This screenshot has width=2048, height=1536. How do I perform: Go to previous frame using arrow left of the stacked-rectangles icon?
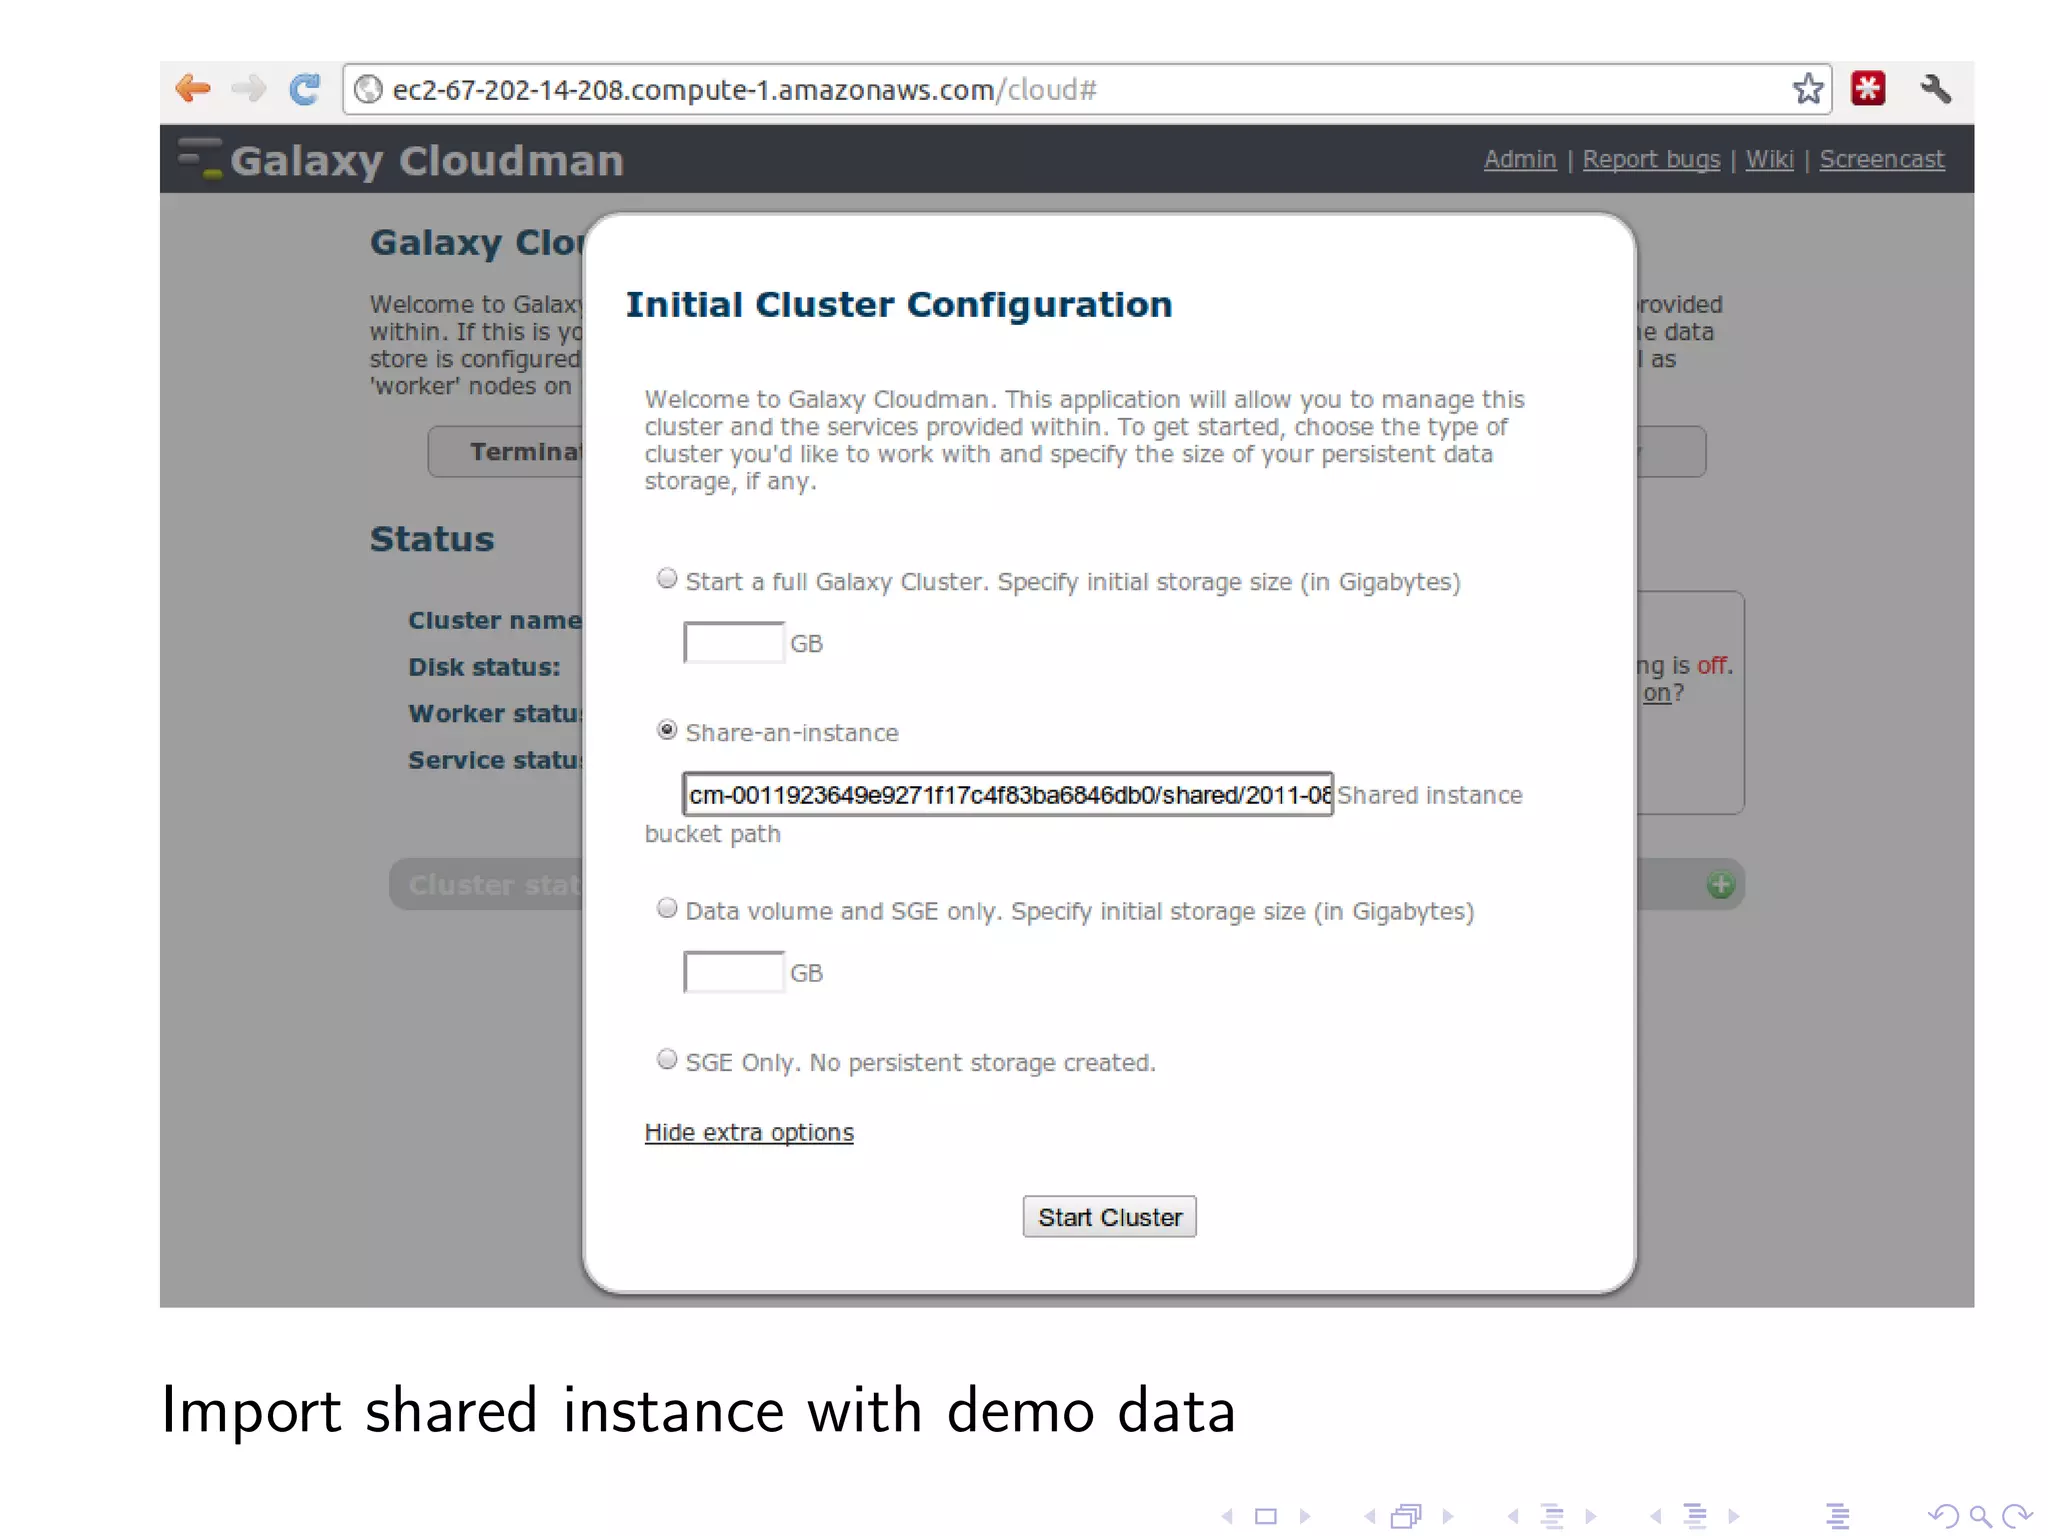pyautogui.click(x=1370, y=1516)
